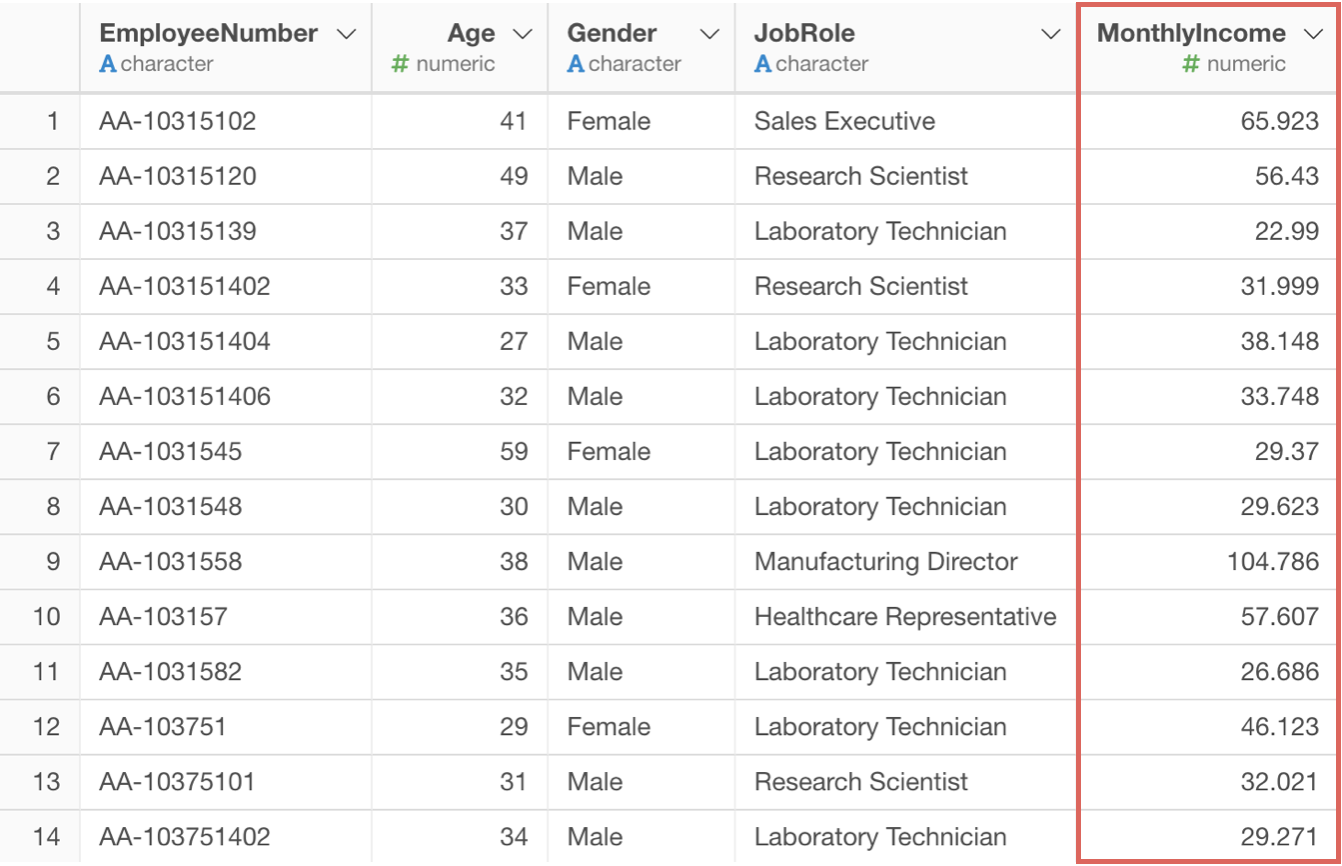Select row number 14
The height and width of the screenshot is (866, 1342).
[x=40, y=837]
